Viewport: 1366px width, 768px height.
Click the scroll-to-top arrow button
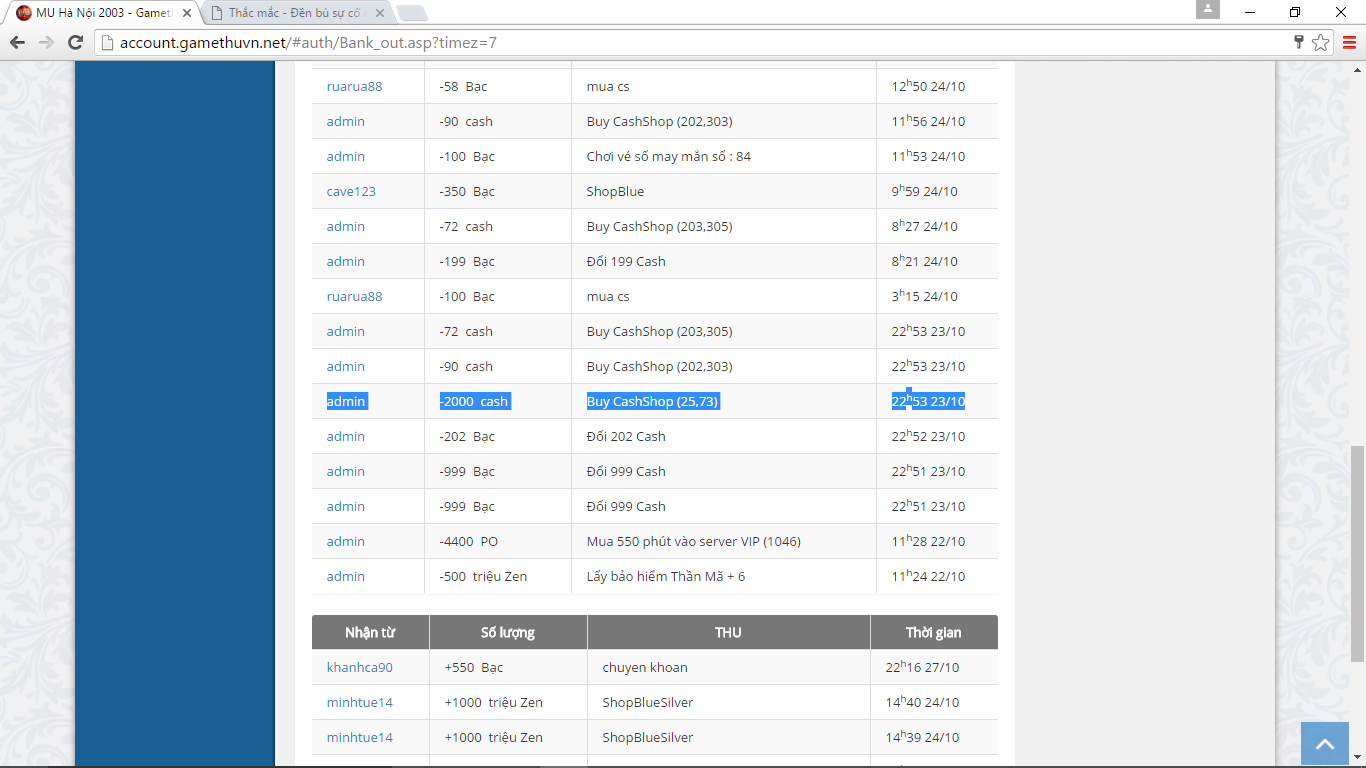(1325, 744)
